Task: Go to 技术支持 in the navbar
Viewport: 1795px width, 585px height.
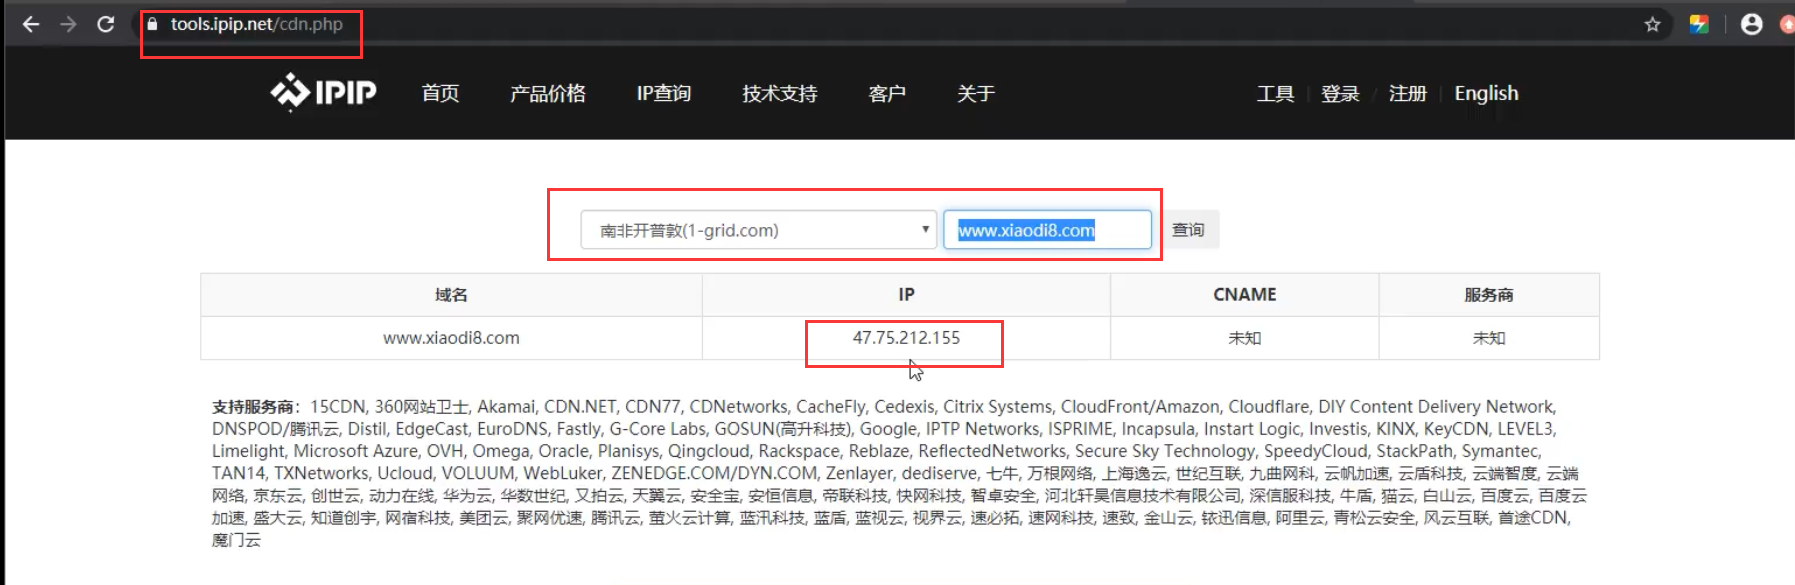Action: click(x=779, y=94)
